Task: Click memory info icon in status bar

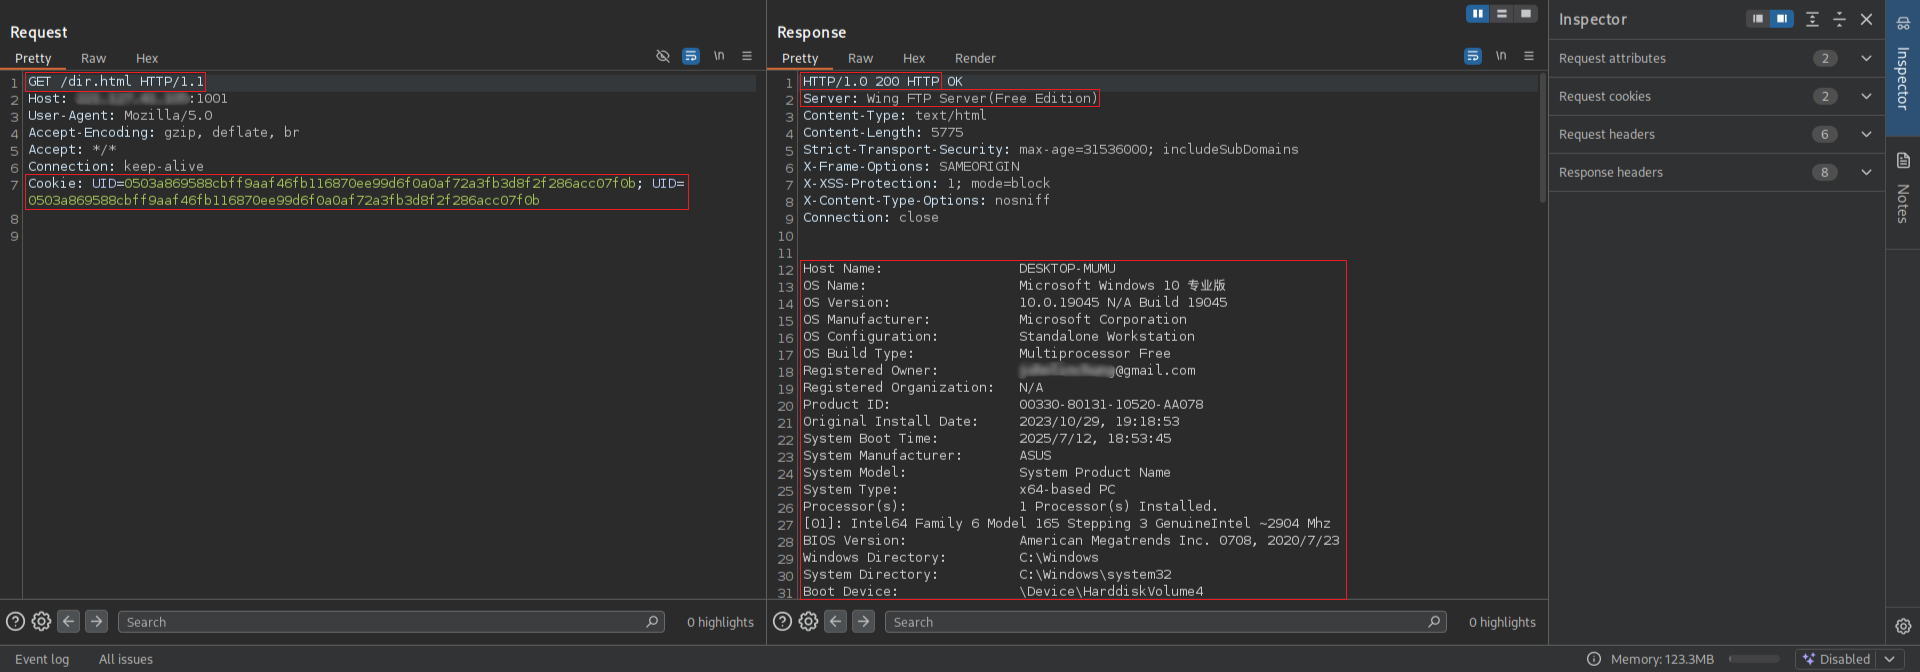Action: tap(1594, 659)
